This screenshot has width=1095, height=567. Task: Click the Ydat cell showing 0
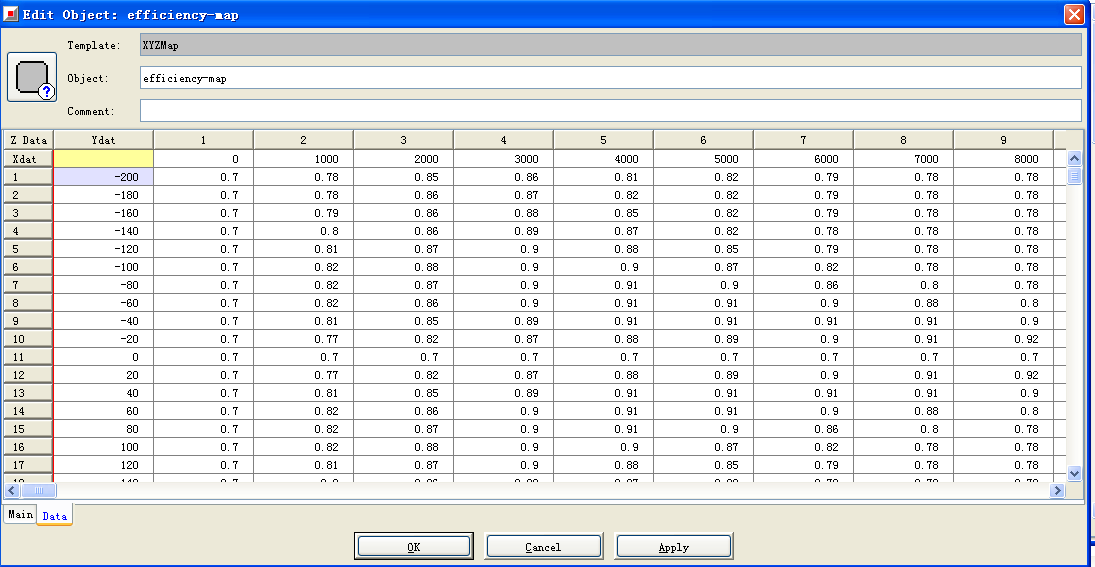coord(103,357)
